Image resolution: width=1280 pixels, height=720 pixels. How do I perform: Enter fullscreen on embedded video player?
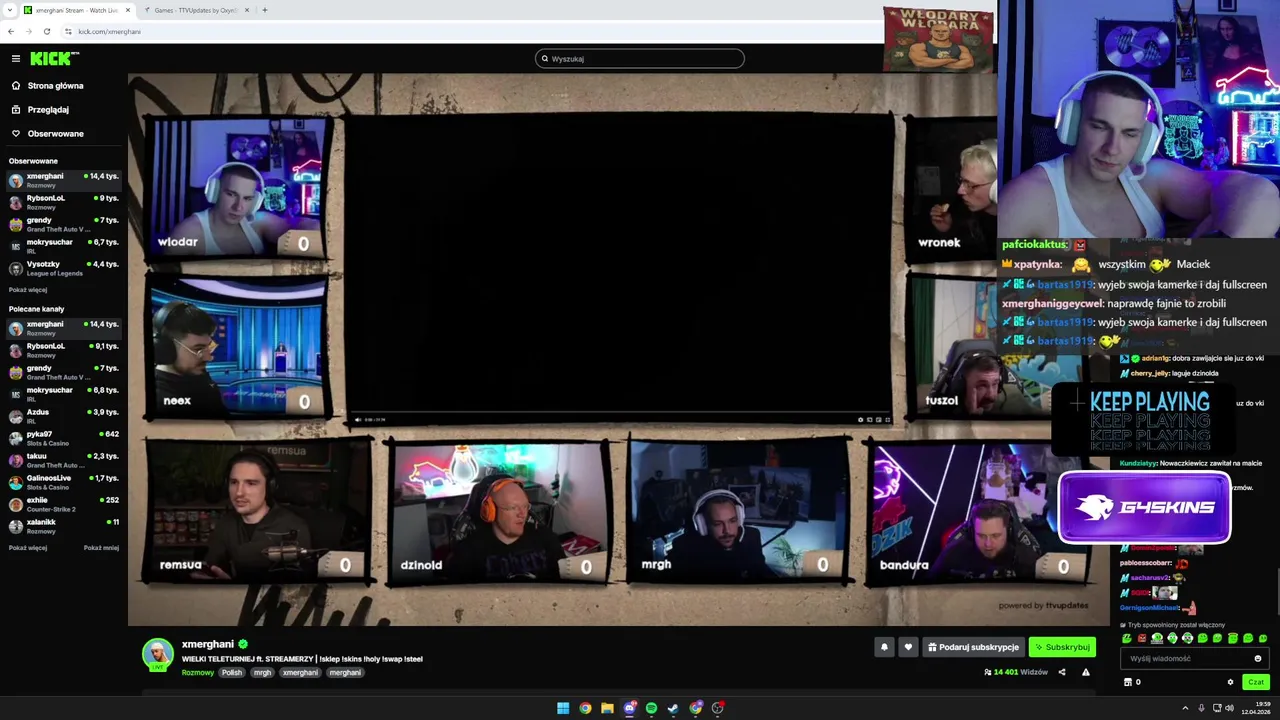(x=887, y=420)
